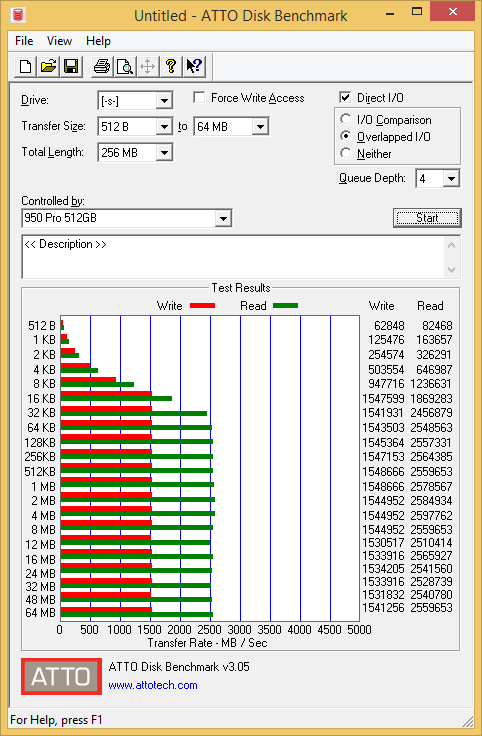Click the read value 2564385
The image size is (482, 736).
click(431, 457)
